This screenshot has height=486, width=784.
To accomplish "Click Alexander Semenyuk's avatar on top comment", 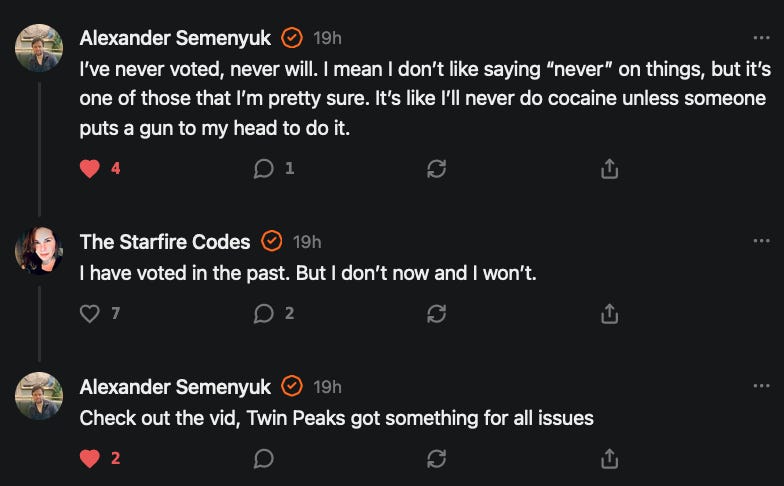I will (39, 47).
